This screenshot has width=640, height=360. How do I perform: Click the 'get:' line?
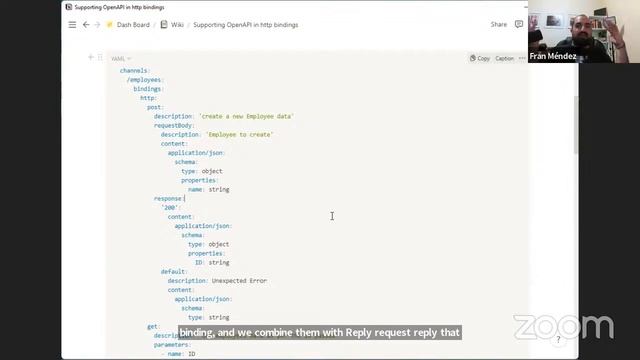click(x=153, y=327)
